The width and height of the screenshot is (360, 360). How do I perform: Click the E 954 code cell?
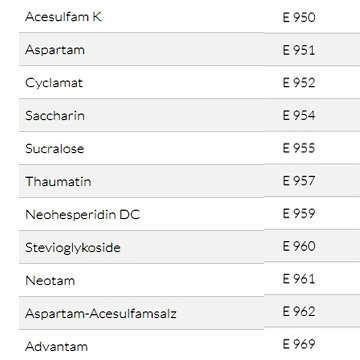(x=299, y=115)
